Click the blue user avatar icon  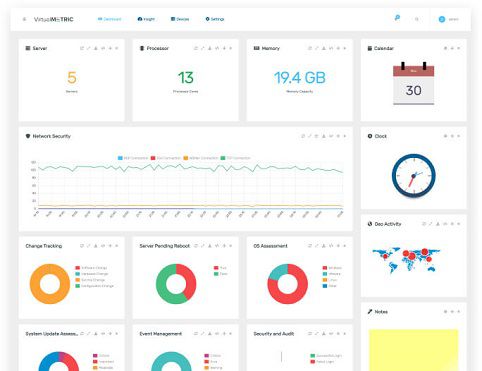click(x=442, y=19)
